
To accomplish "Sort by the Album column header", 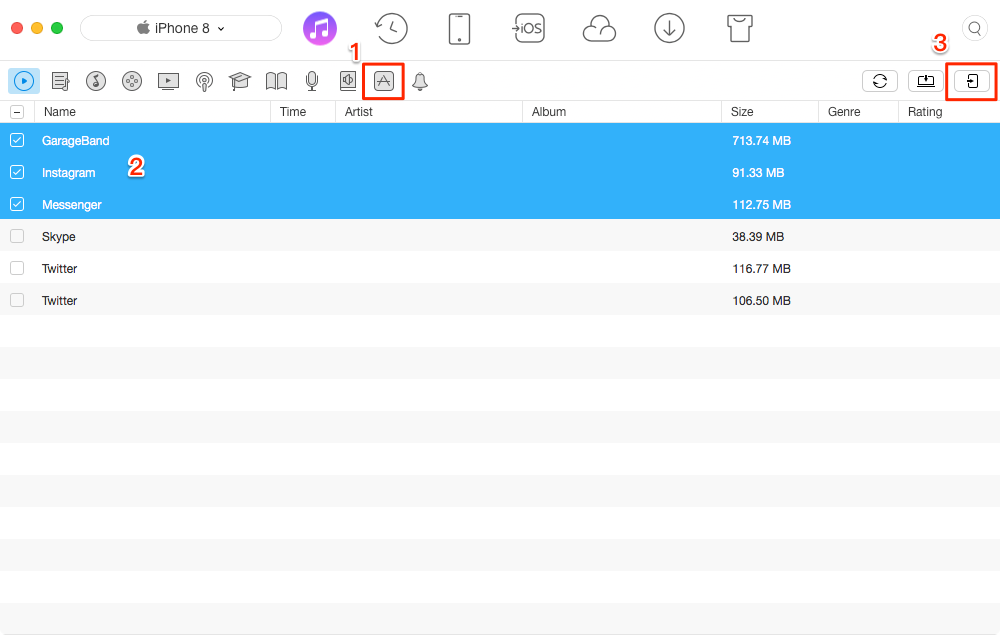I will click(x=622, y=112).
